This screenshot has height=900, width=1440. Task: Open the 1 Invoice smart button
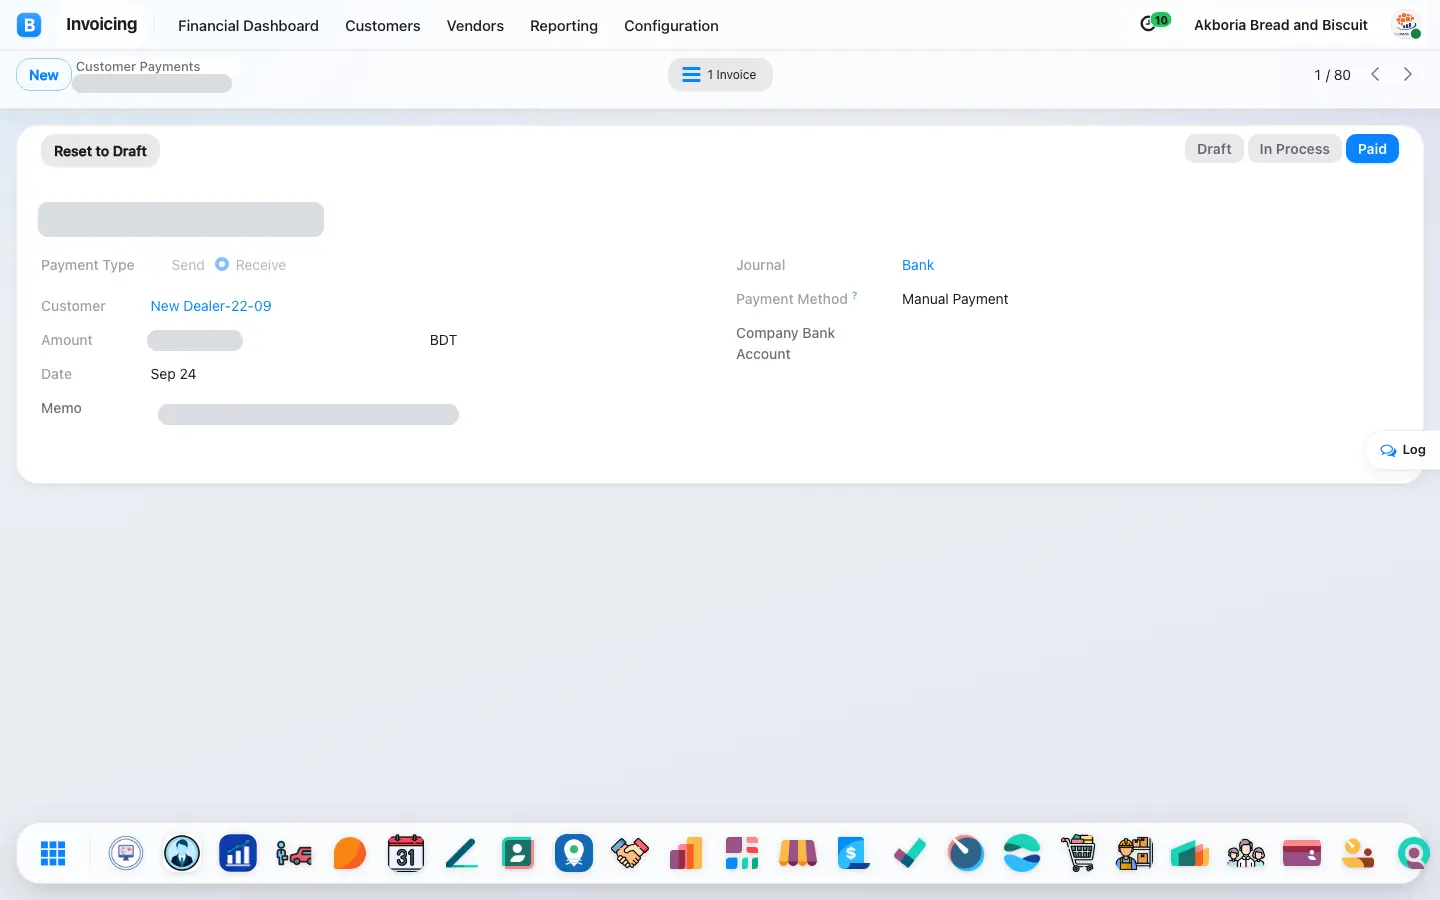[x=720, y=75]
